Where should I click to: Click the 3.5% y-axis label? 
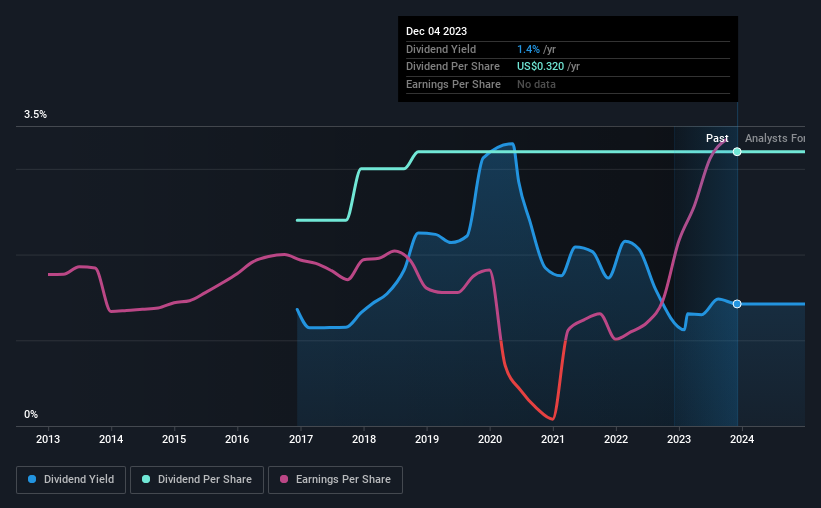coord(35,115)
